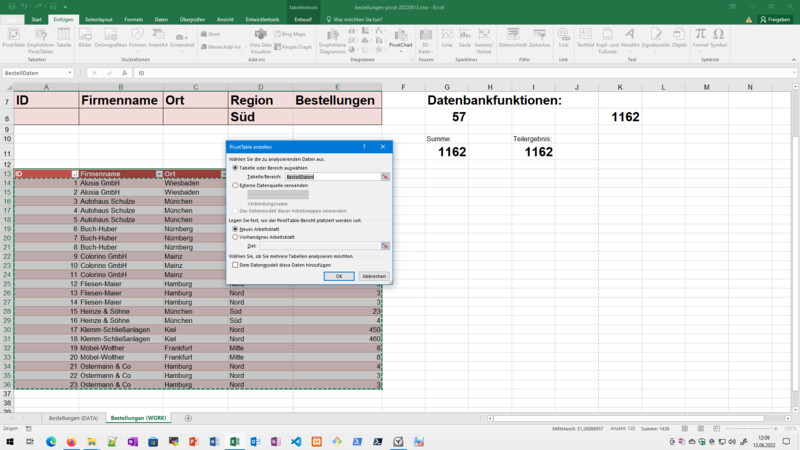Insert a Linie sparkline

coord(447,38)
